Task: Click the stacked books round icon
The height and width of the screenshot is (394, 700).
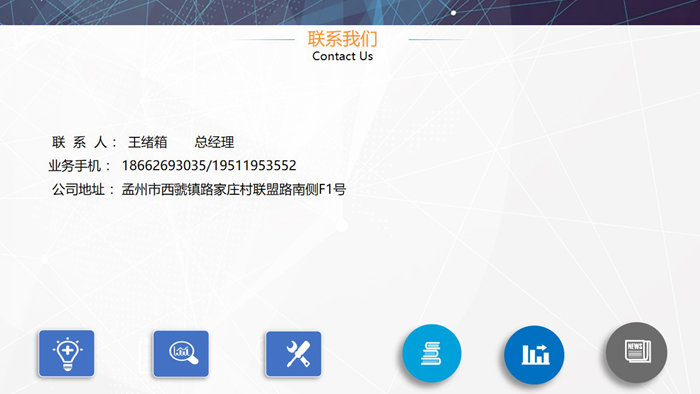Action: (432, 353)
